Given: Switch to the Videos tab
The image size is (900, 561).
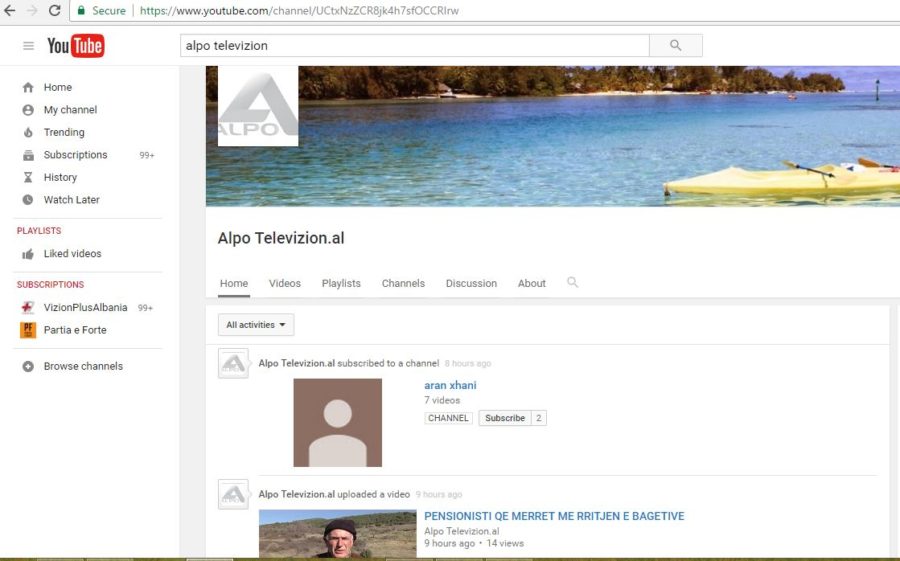Looking at the screenshot, I should click(285, 284).
